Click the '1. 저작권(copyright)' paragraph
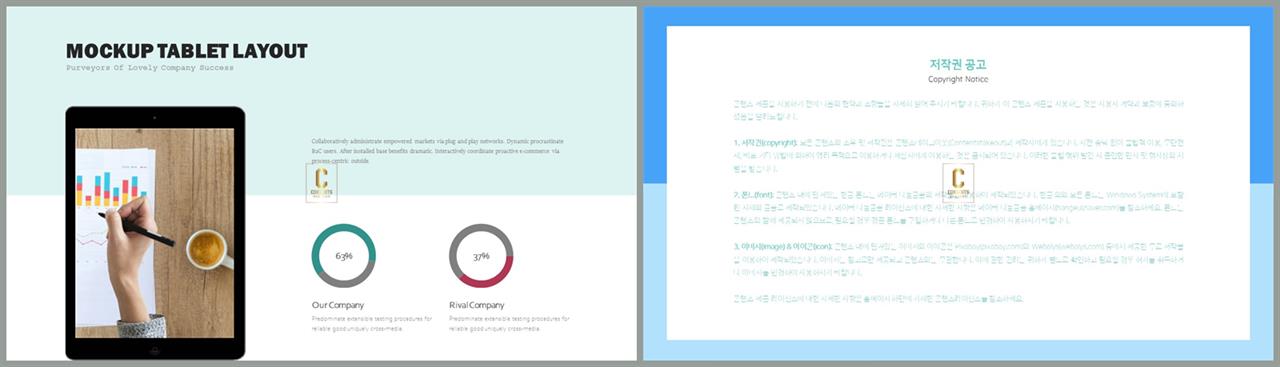This screenshot has width=1280, height=367. (x=958, y=156)
